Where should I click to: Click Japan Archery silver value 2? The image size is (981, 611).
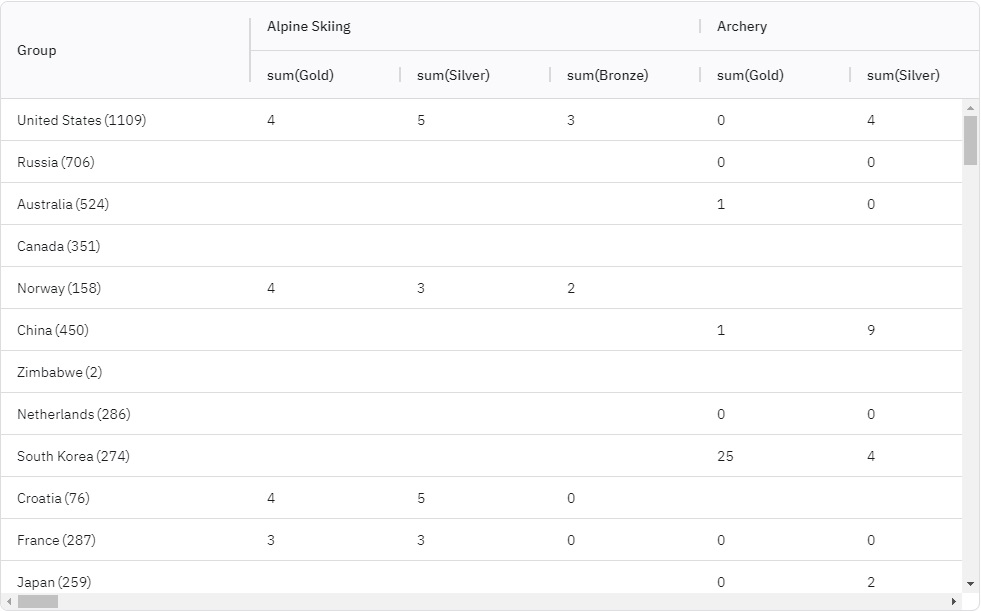click(871, 582)
